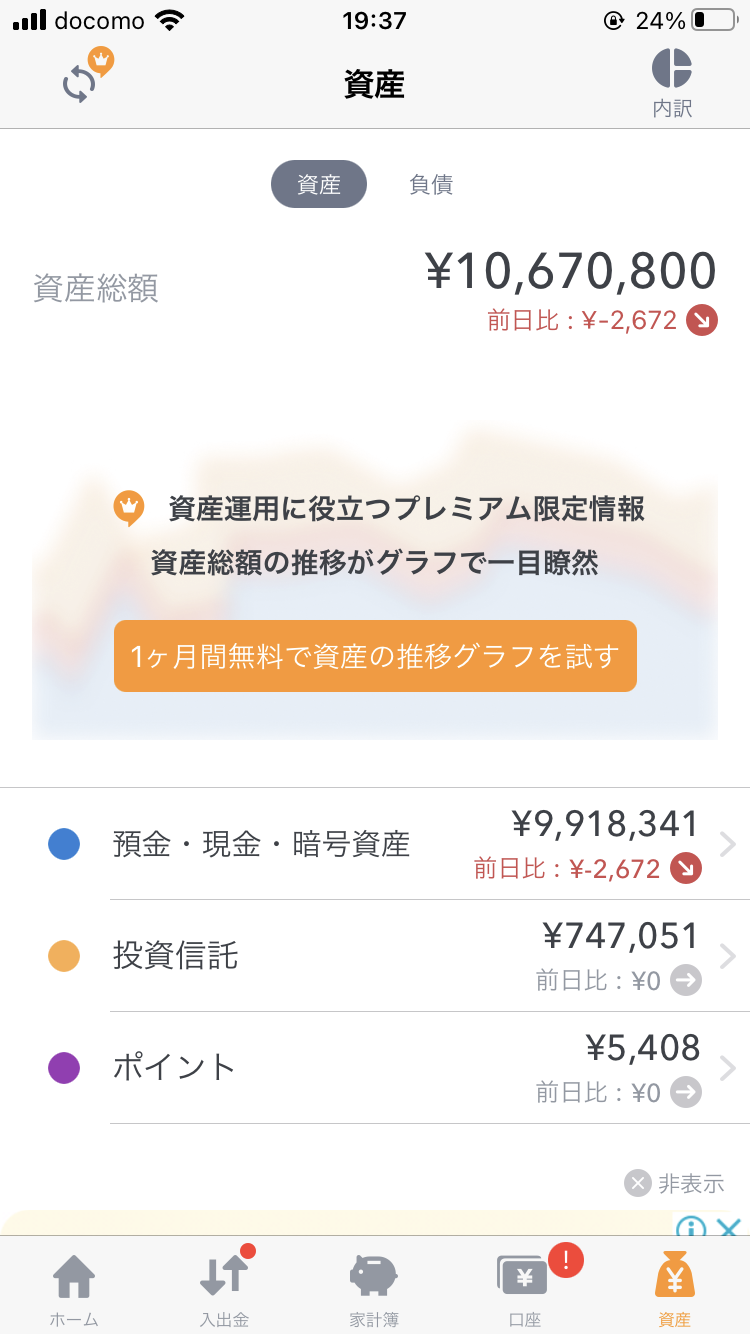Open the 入出金 arrows icon
750x1334 pixels.
click(x=224, y=1288)
